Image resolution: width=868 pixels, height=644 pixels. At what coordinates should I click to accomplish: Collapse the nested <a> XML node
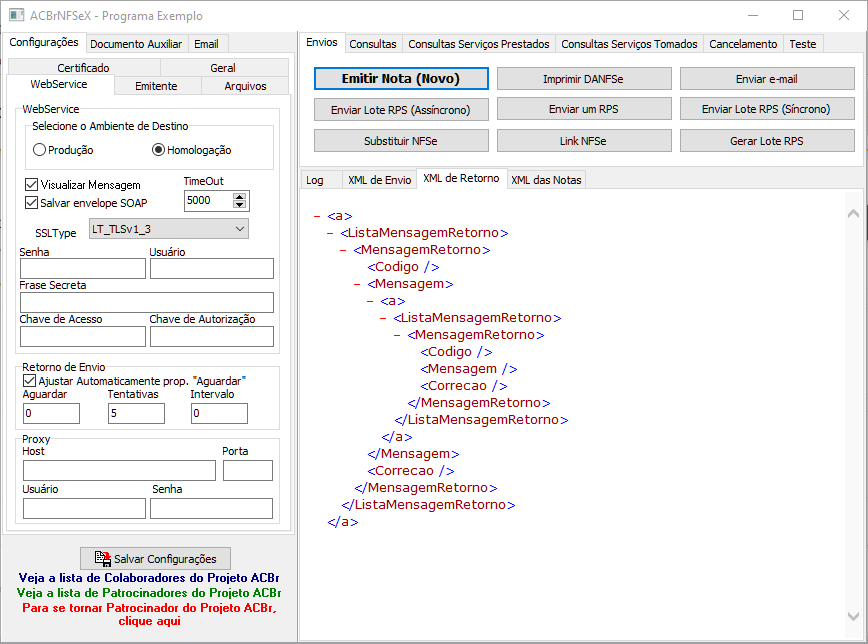click(370, 301)
